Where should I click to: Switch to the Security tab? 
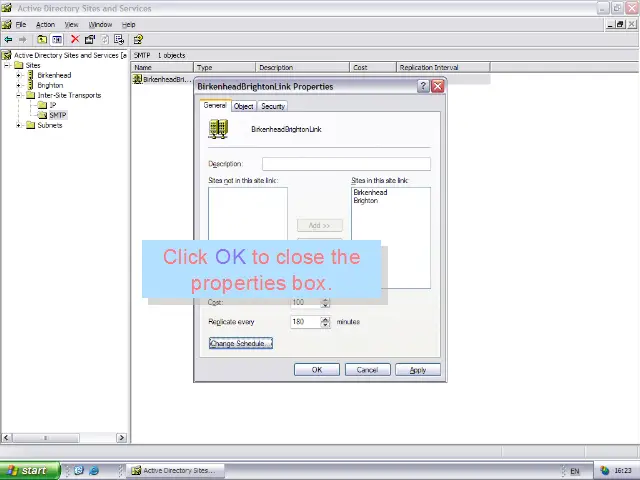(273, 106)
